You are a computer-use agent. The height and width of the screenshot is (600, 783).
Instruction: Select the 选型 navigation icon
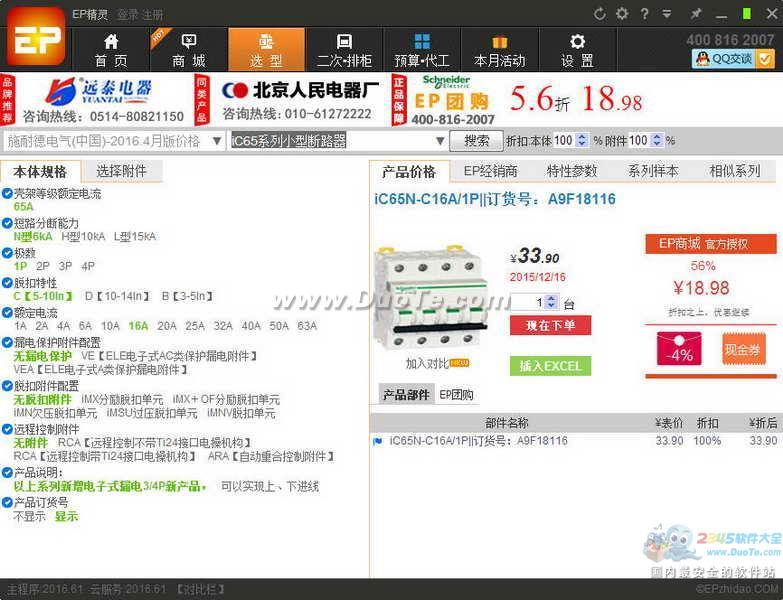(x=266, y=41)
